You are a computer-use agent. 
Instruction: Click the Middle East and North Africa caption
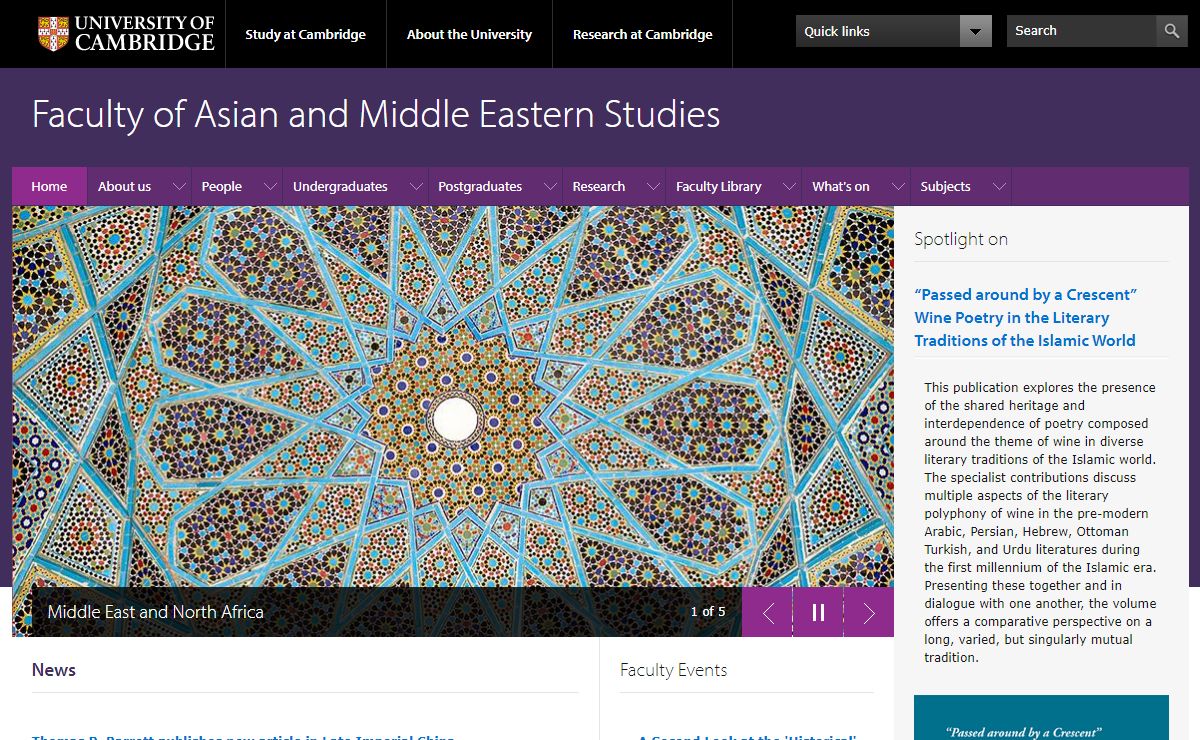156,612
